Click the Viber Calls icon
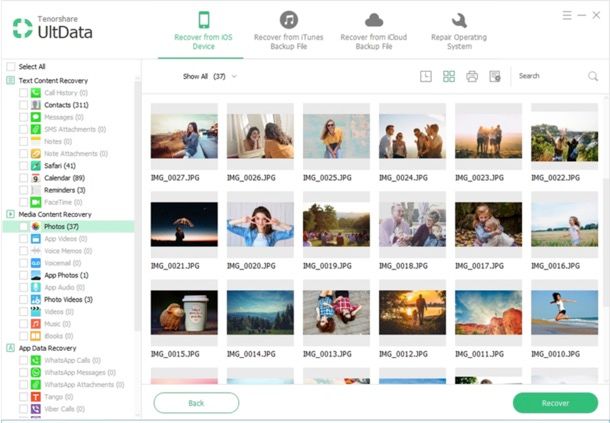This screenshot has height=423, width=610. (36, 409)
